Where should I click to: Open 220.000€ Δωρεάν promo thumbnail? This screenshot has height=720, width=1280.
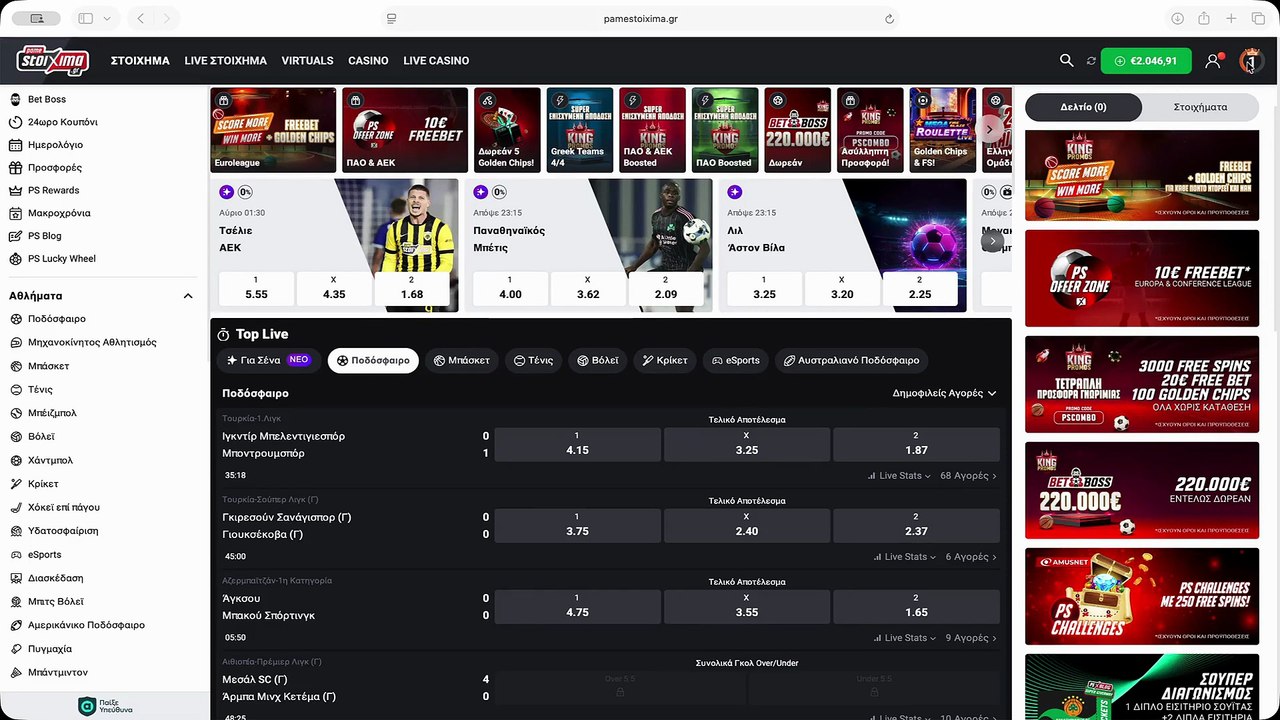point(798,130)
